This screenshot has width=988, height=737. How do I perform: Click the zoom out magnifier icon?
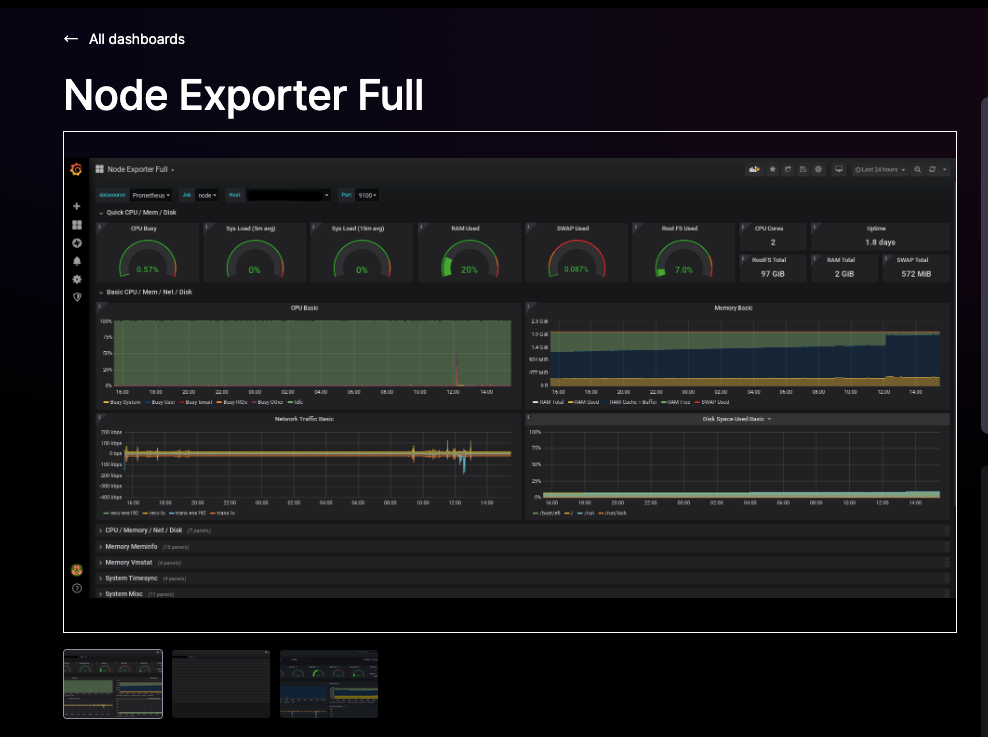pos(917,169)
